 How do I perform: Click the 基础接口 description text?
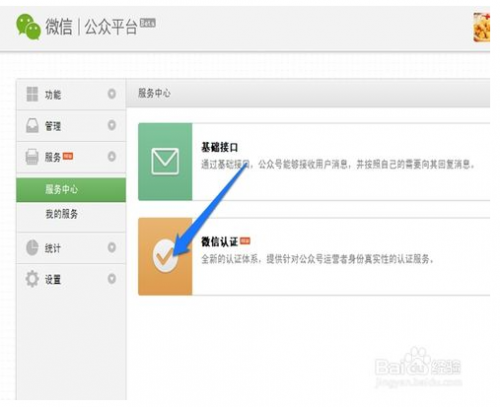[338, 164]
